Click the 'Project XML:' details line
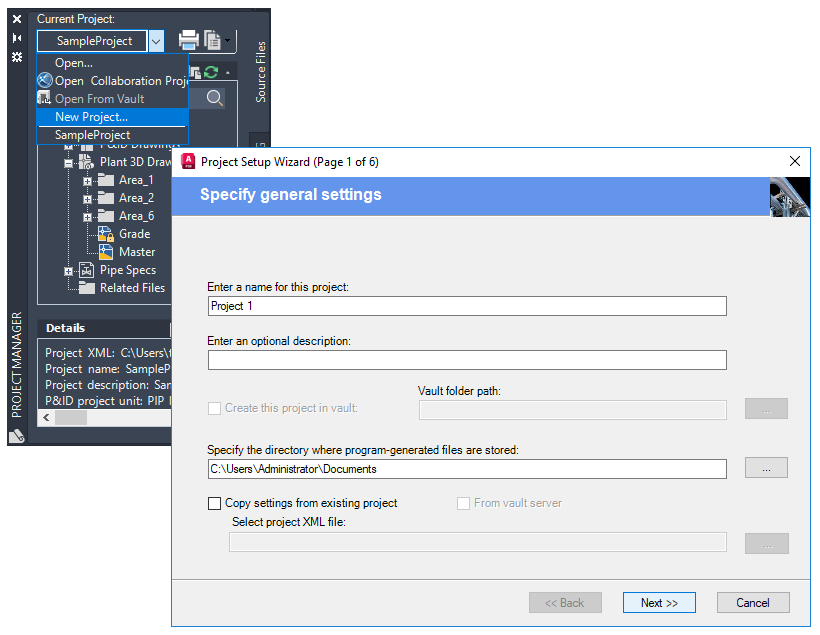This screenshot has width=820, height=635. coord(108,353)
